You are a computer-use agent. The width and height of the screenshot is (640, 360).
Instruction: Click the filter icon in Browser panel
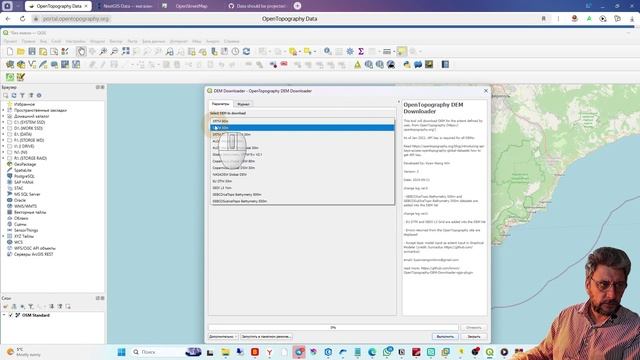pos(22,96)
